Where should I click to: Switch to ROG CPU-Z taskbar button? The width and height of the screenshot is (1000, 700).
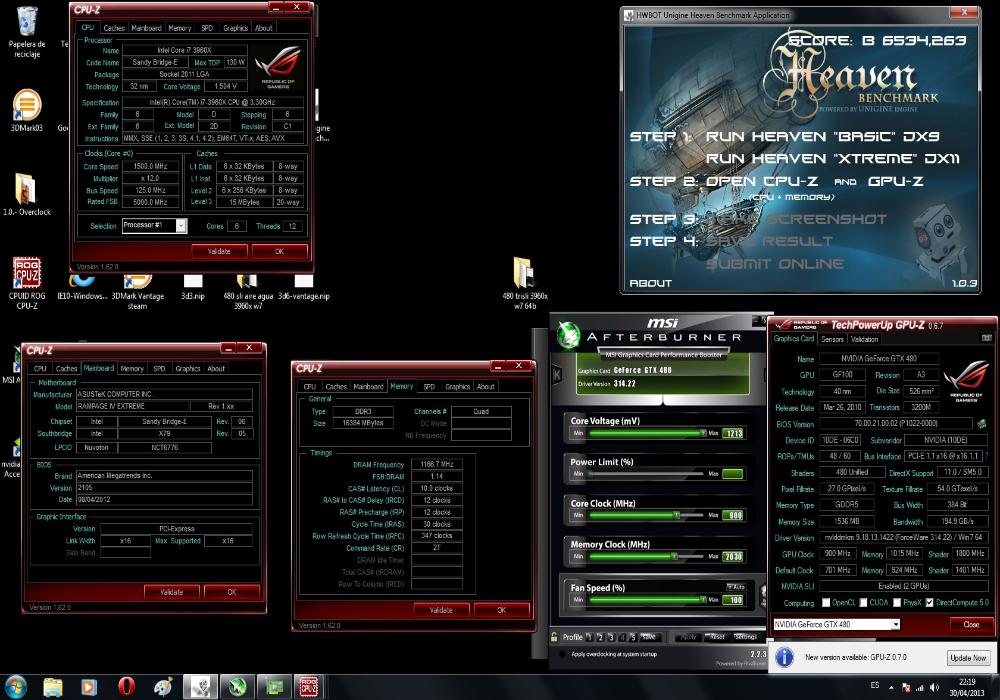coord(309,687)
